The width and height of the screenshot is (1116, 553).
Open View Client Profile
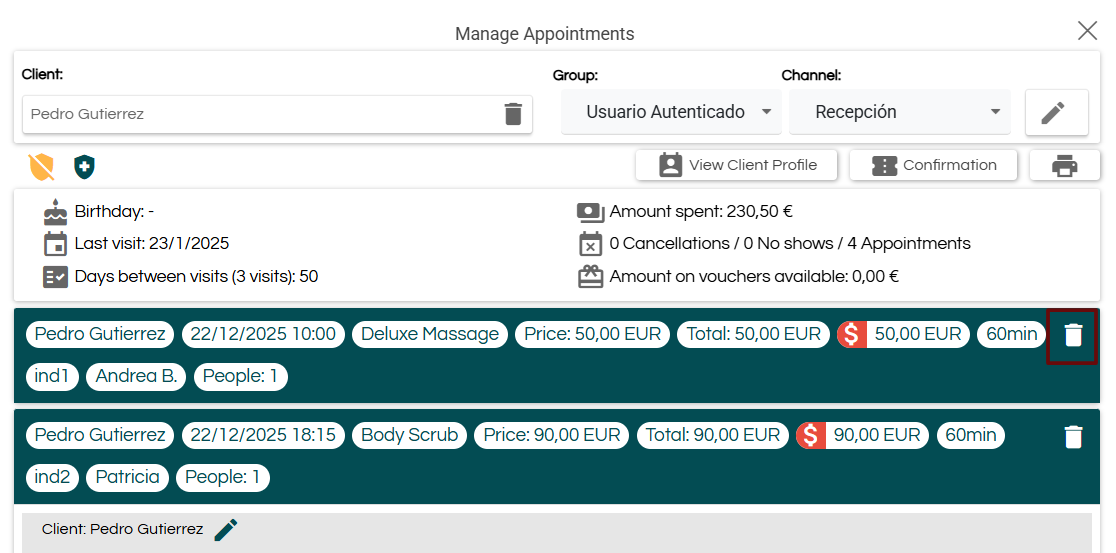click(737, 166)
